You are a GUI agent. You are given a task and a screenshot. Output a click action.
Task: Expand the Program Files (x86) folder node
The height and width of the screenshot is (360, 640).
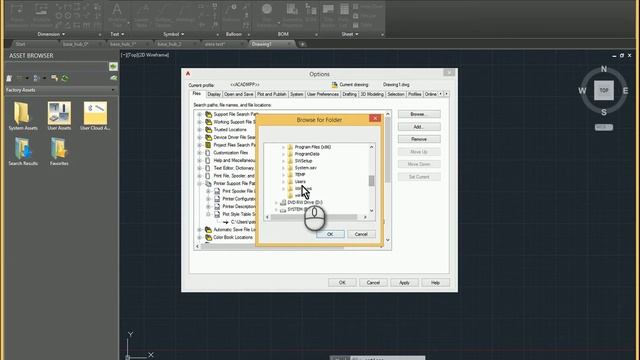pyautogui.click(x=283, y=147)
